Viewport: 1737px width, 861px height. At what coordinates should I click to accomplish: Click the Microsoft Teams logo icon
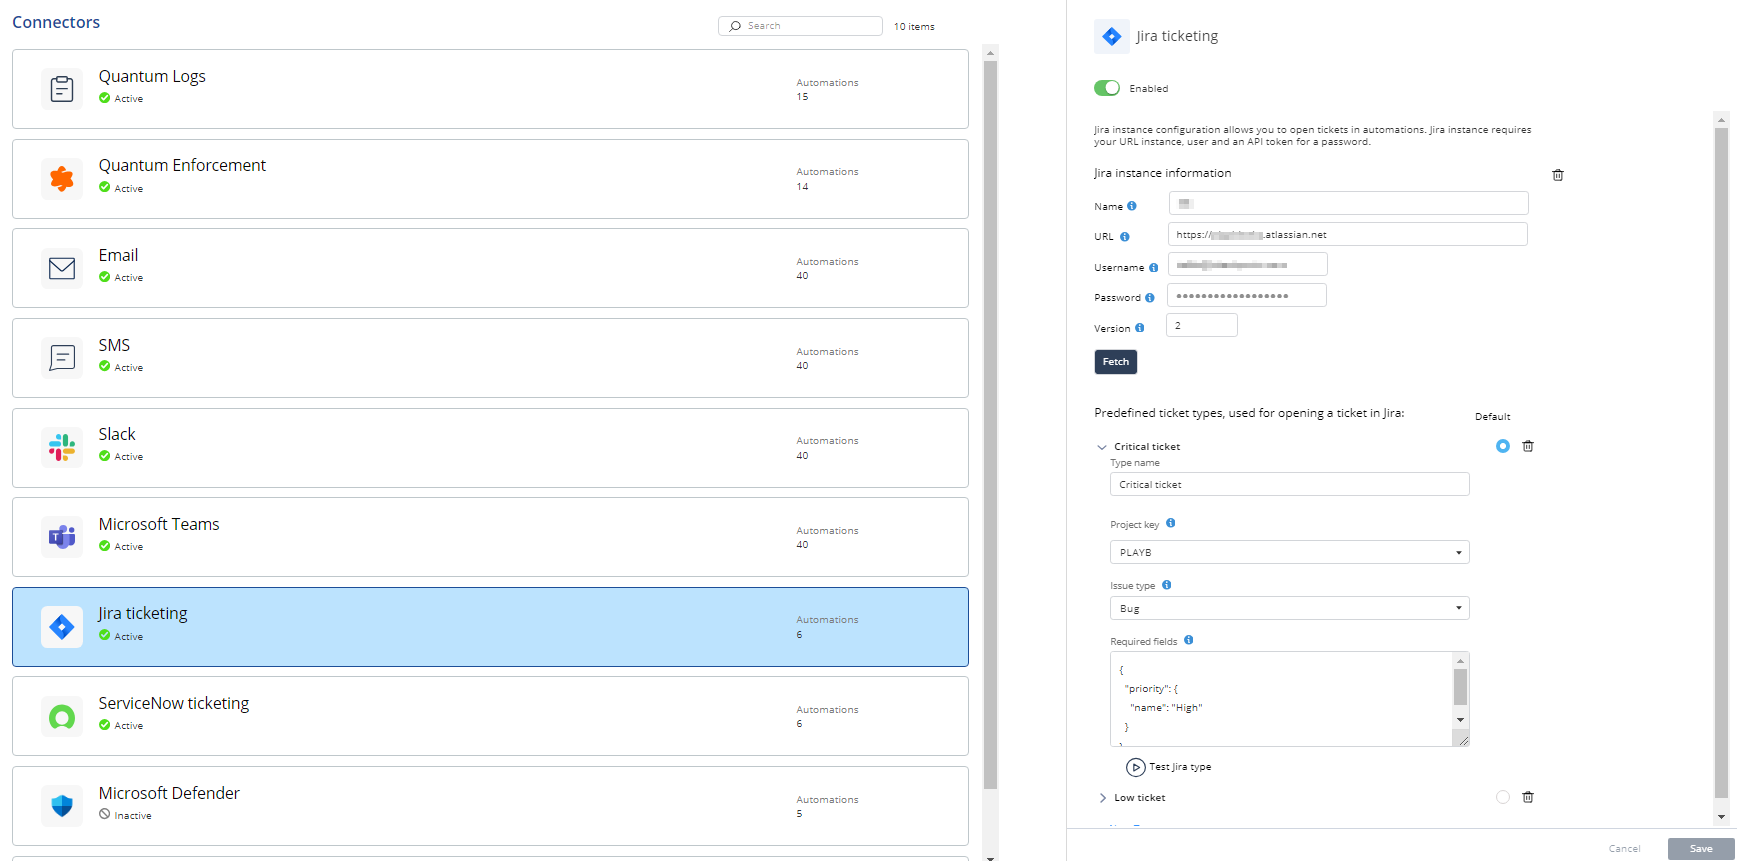point(62,537)
